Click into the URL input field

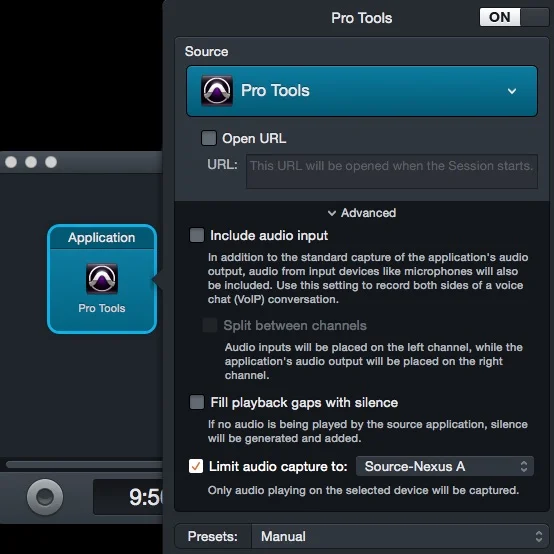[x=392, y=171]
